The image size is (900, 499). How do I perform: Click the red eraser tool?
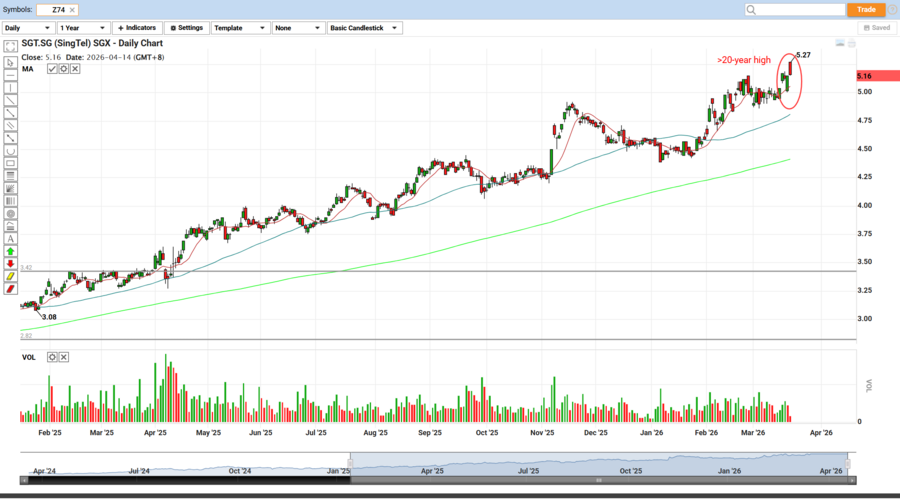[10, 289]
